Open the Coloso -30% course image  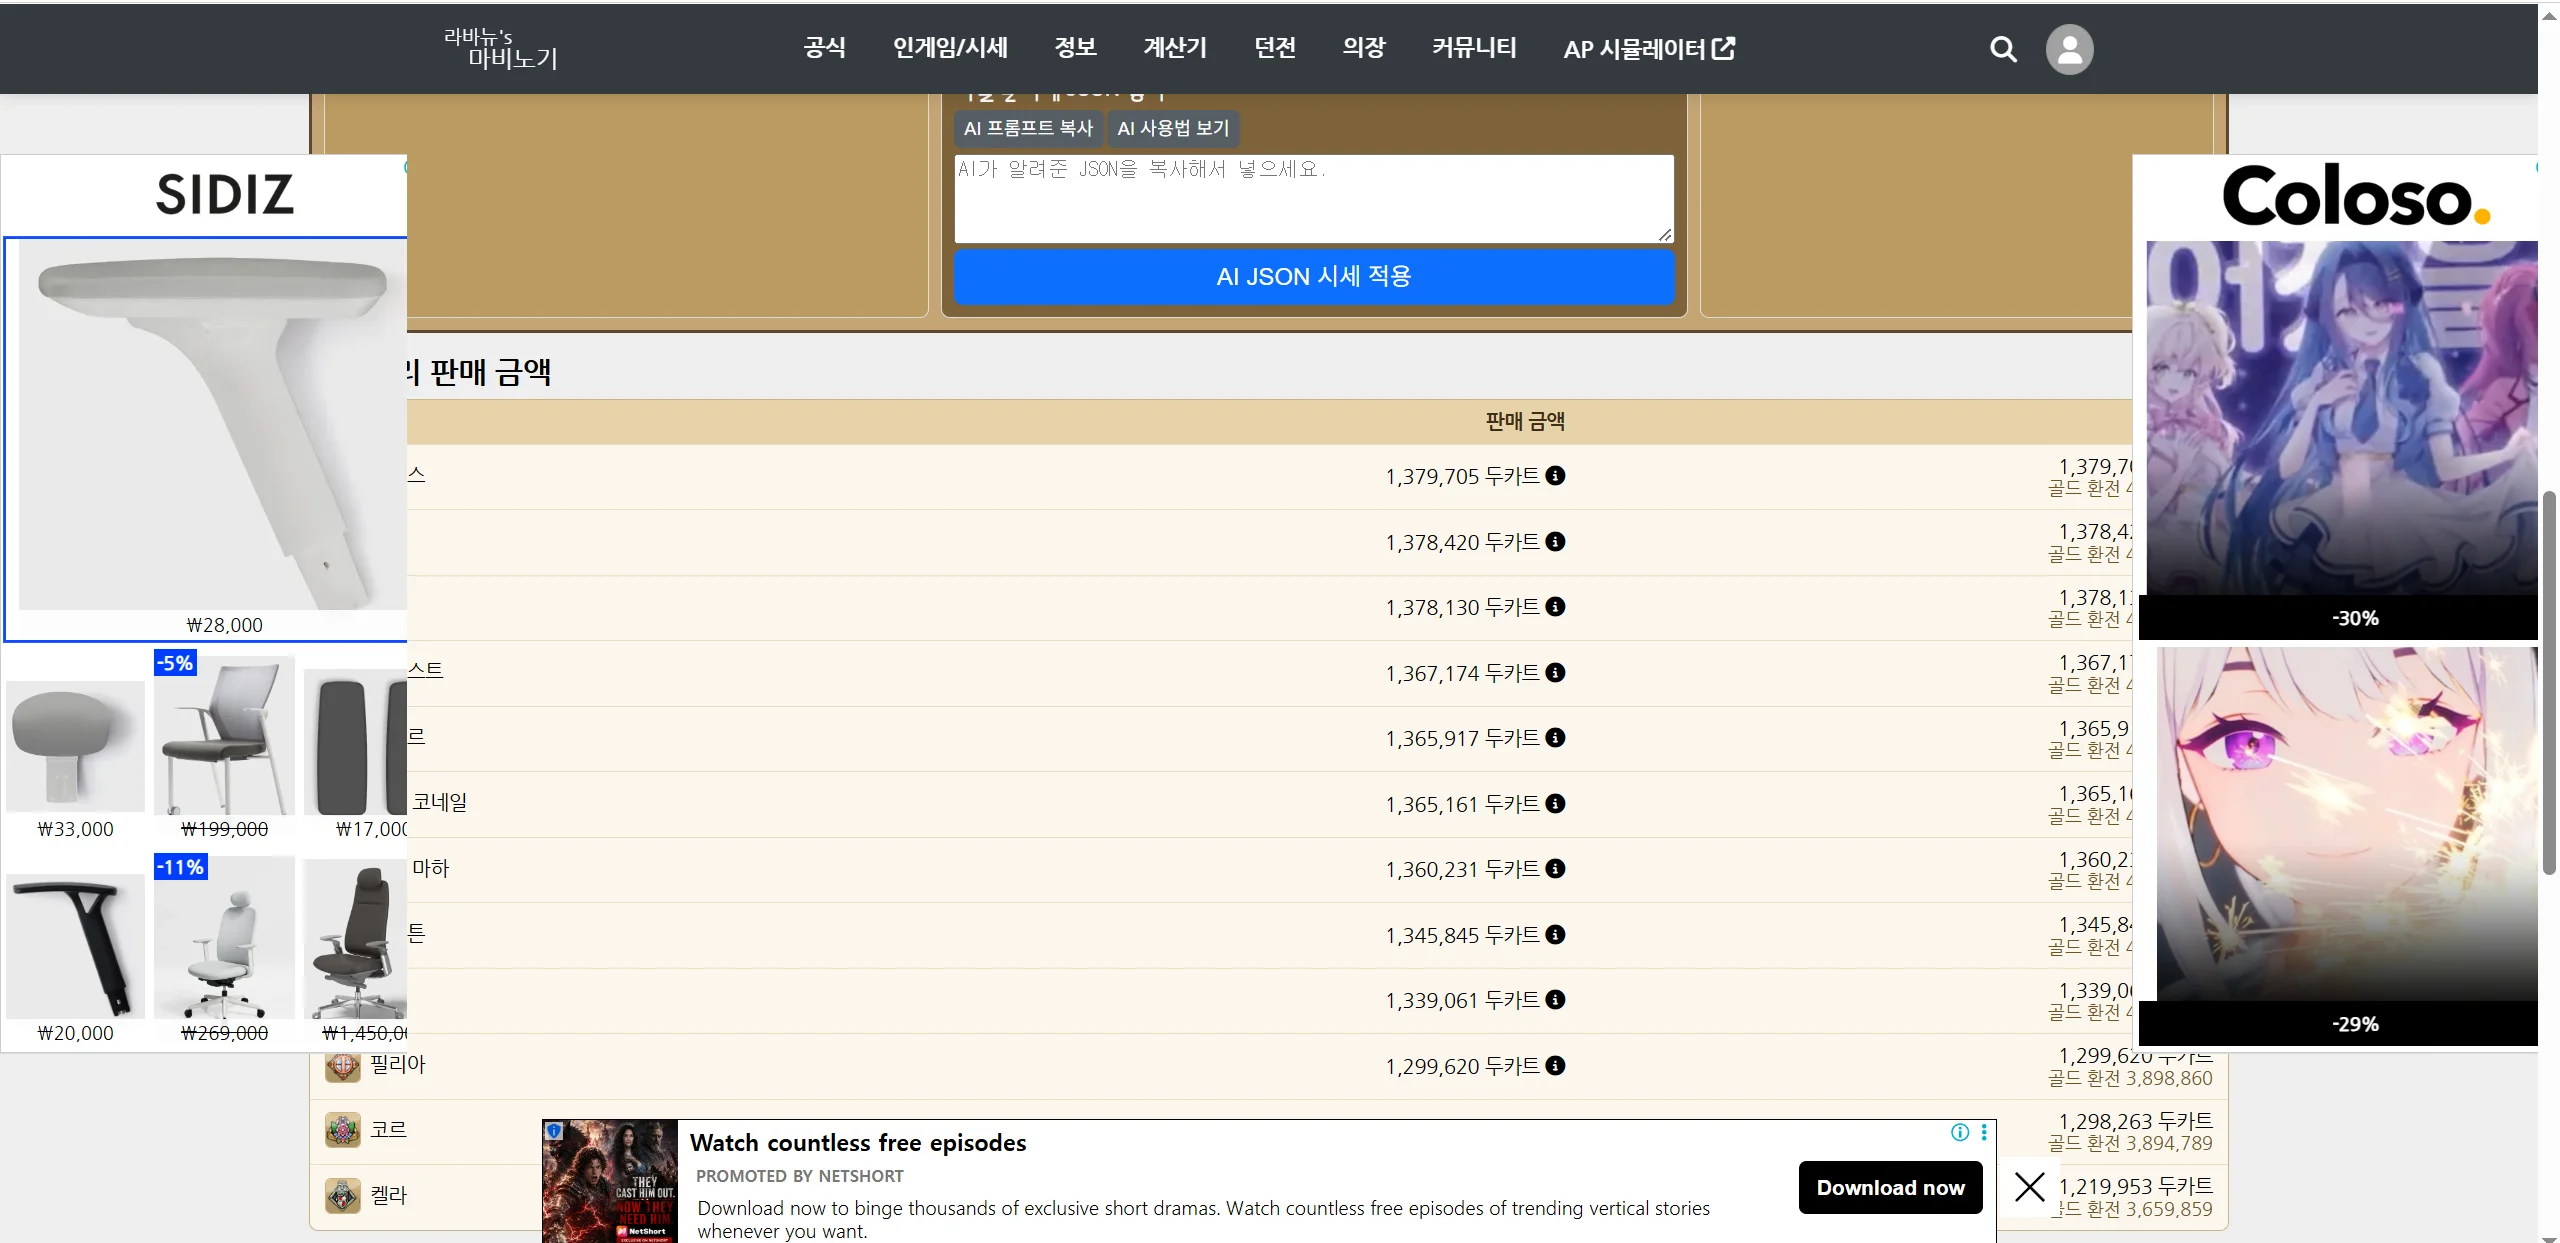point(2342,418)
